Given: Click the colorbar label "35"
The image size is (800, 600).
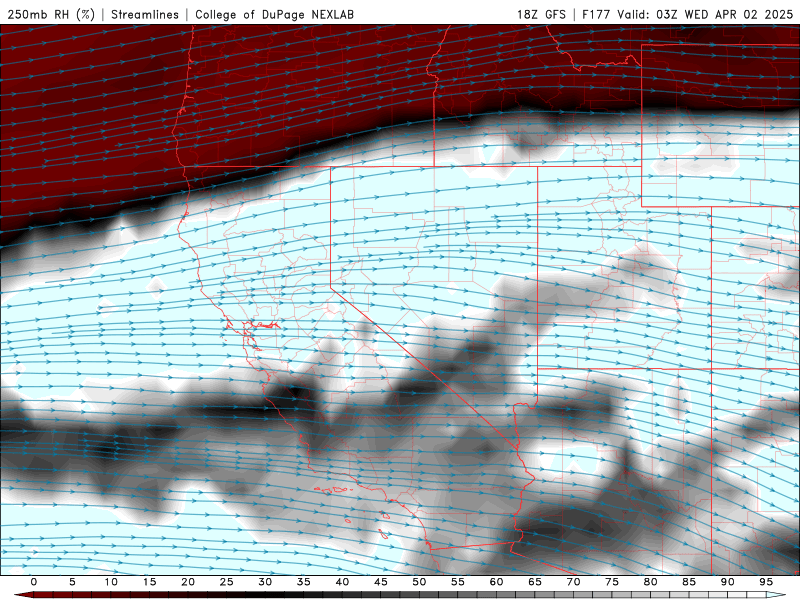Looking at the screenshot, I should point(304,582).
